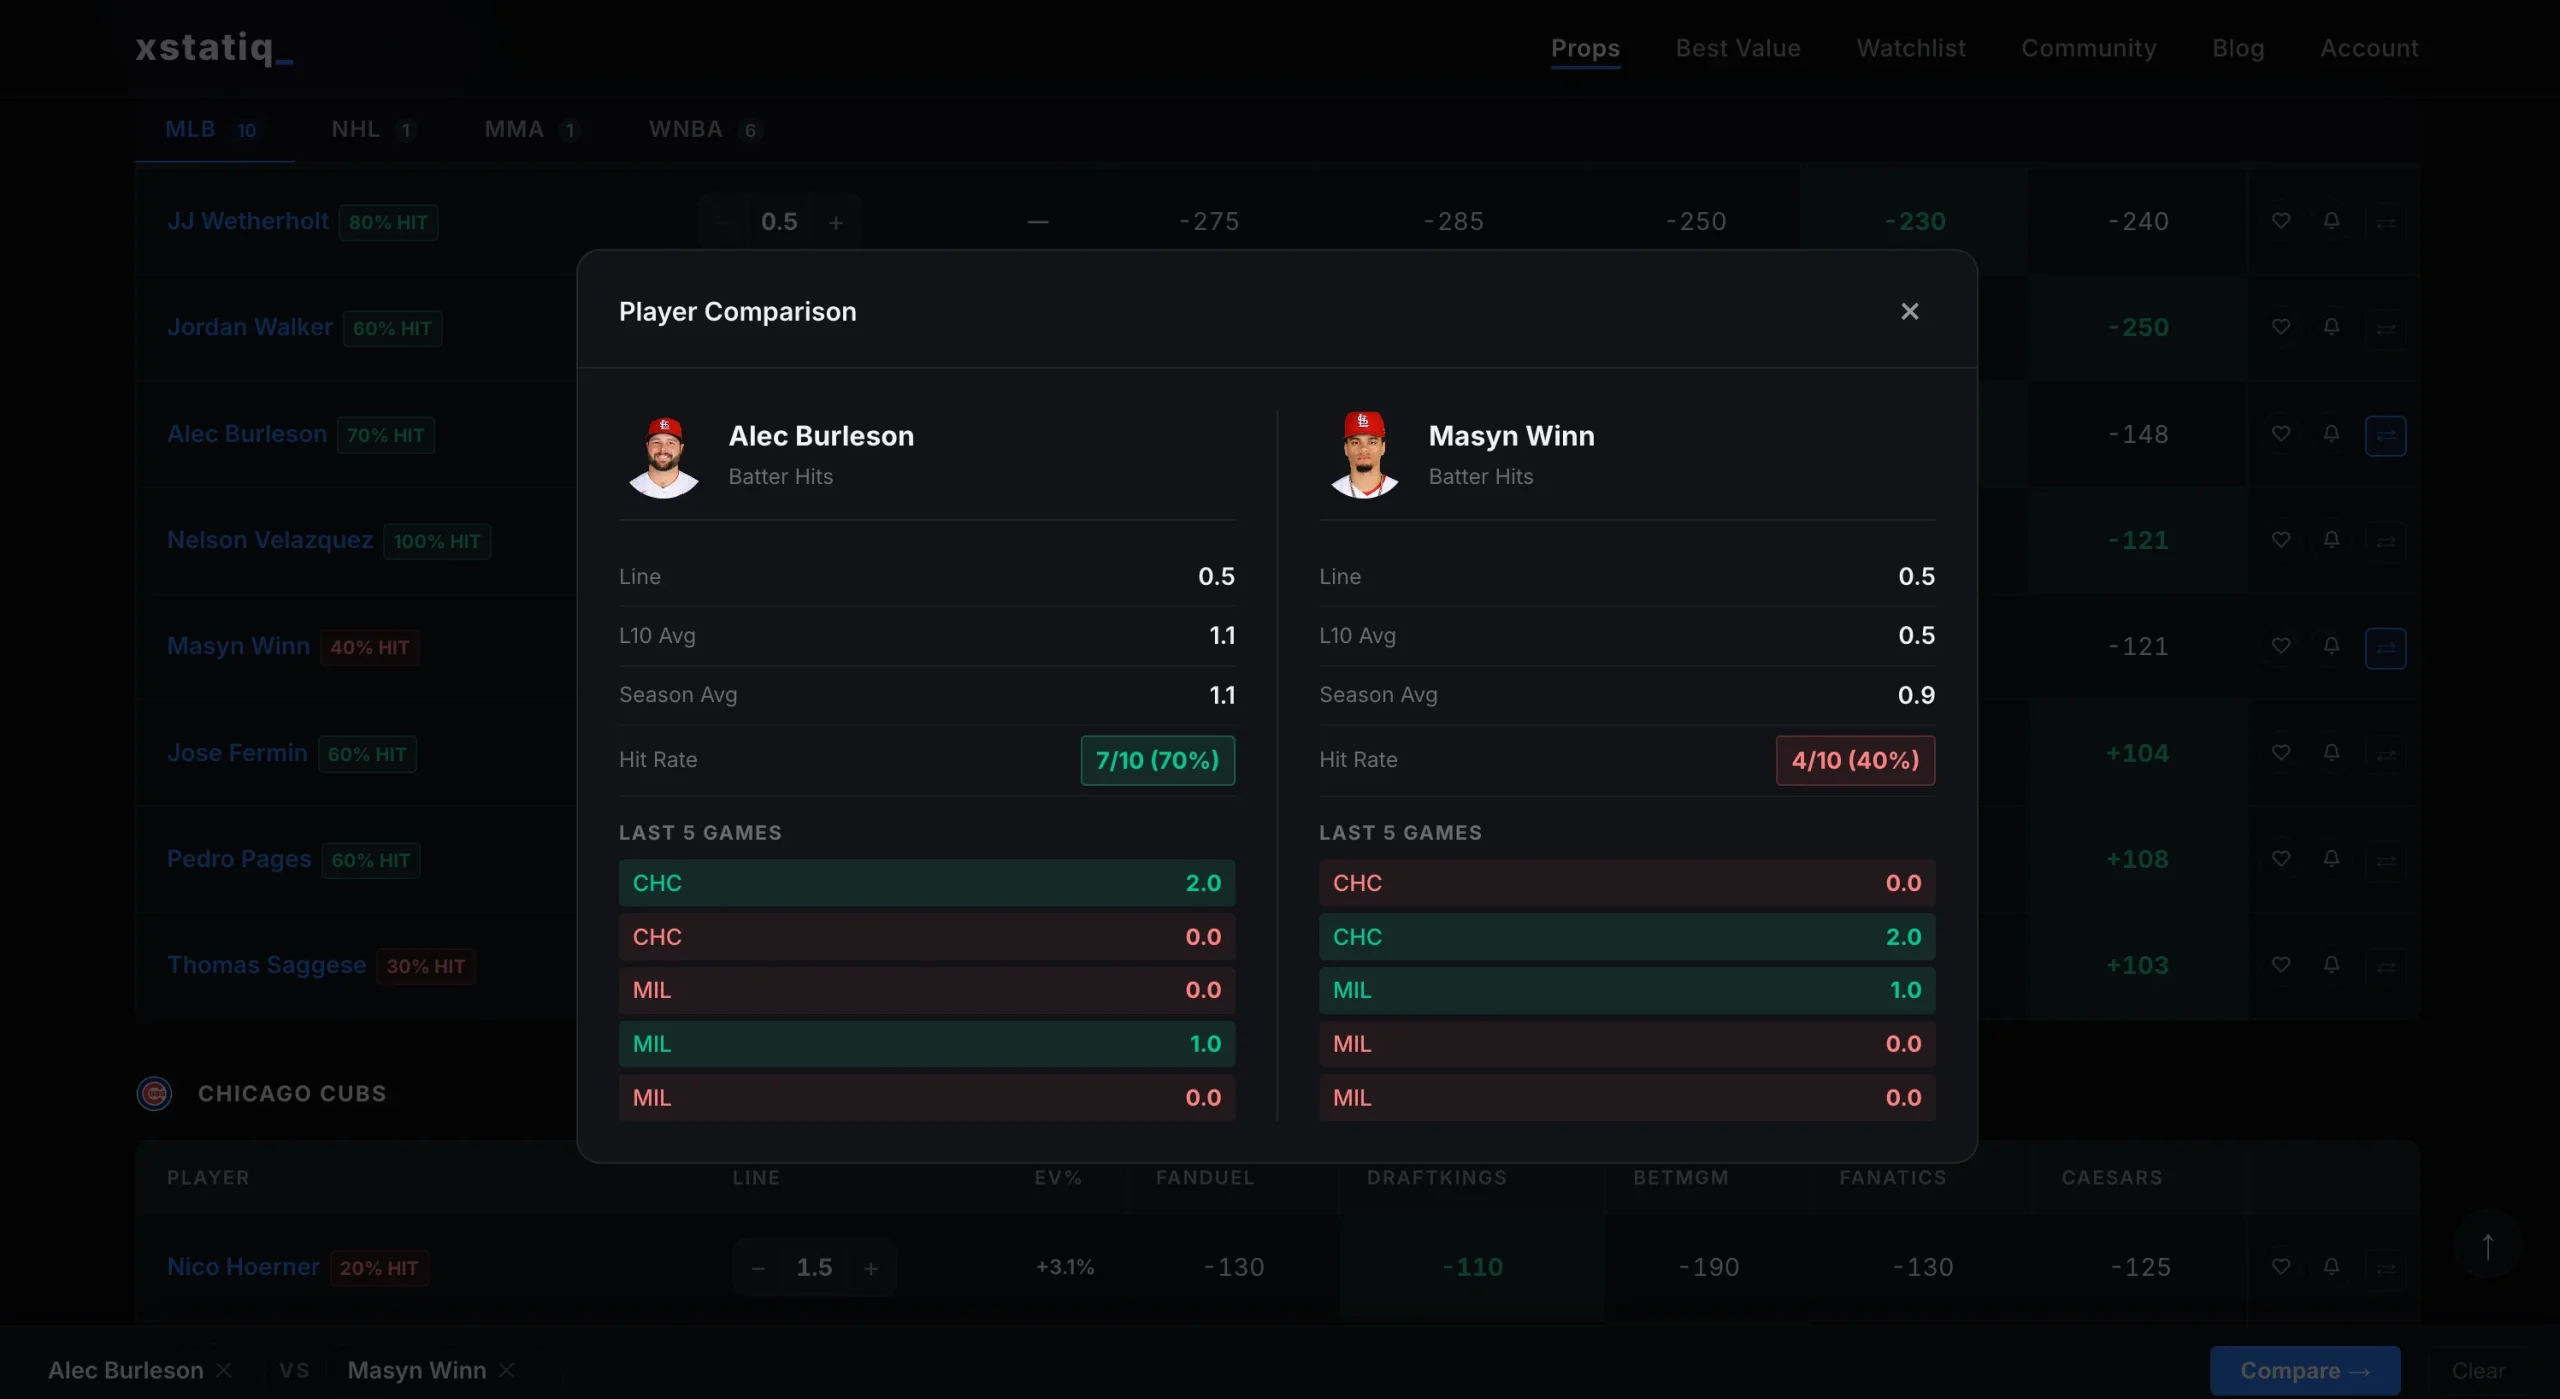Click the -230 odds in Wetherholt row
2560x1399 pixels.
click(1914, 221)
